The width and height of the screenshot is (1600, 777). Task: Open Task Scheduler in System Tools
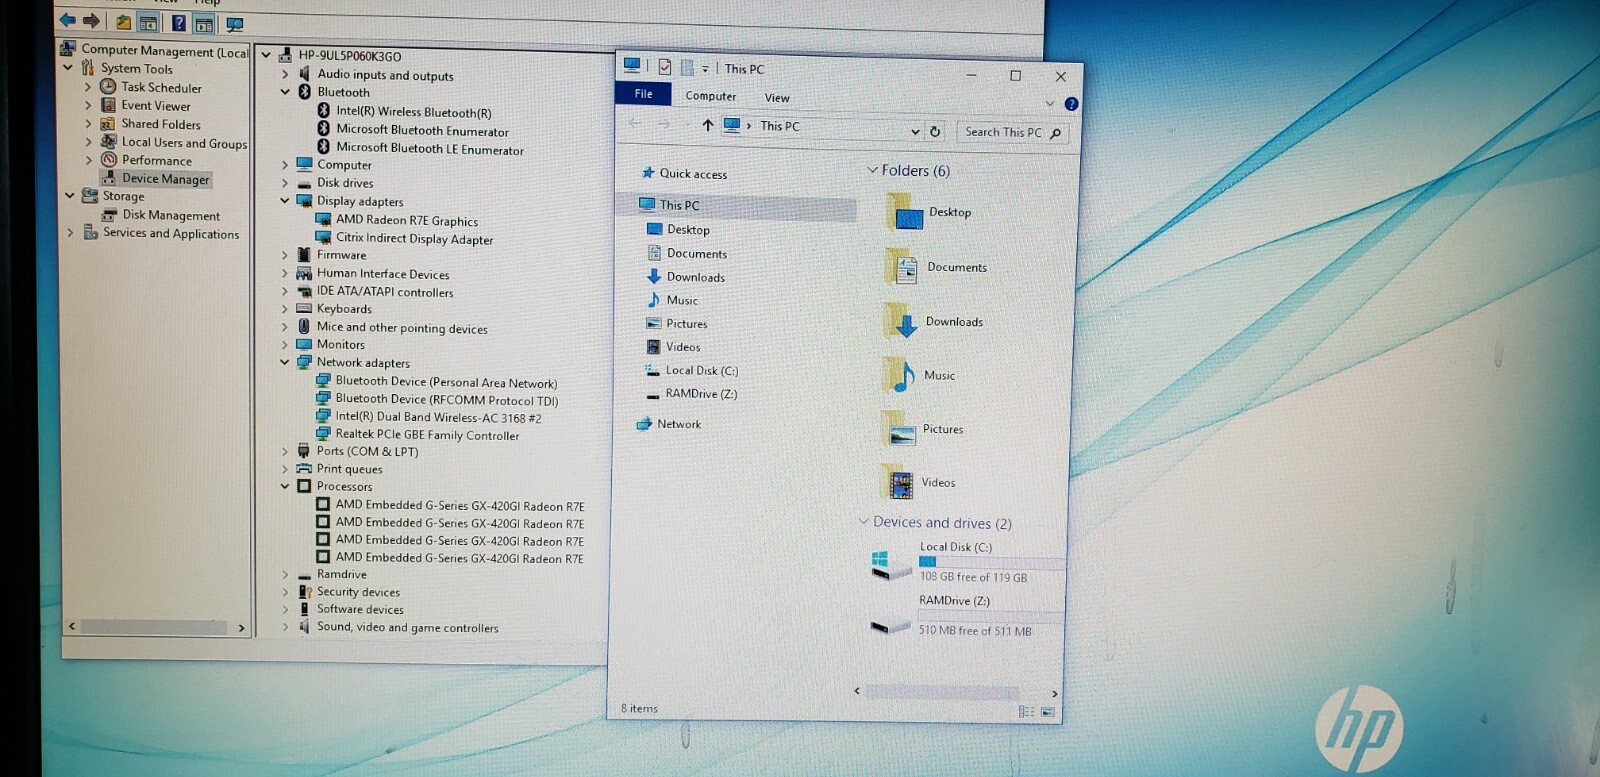coord(161,87)
